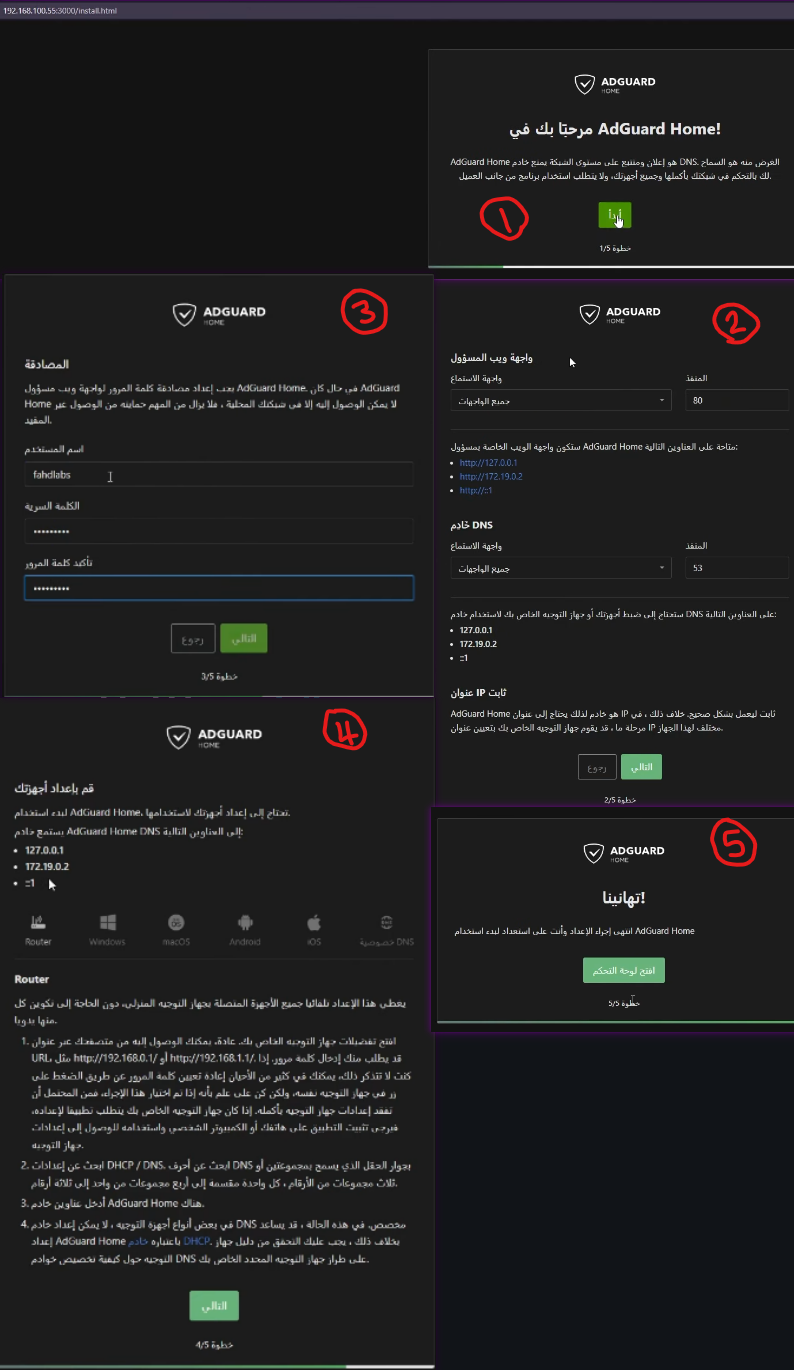Click the قم بإعداد أجهزتك heading
This screenshot has width=794, height=1370.
point(55,789)
